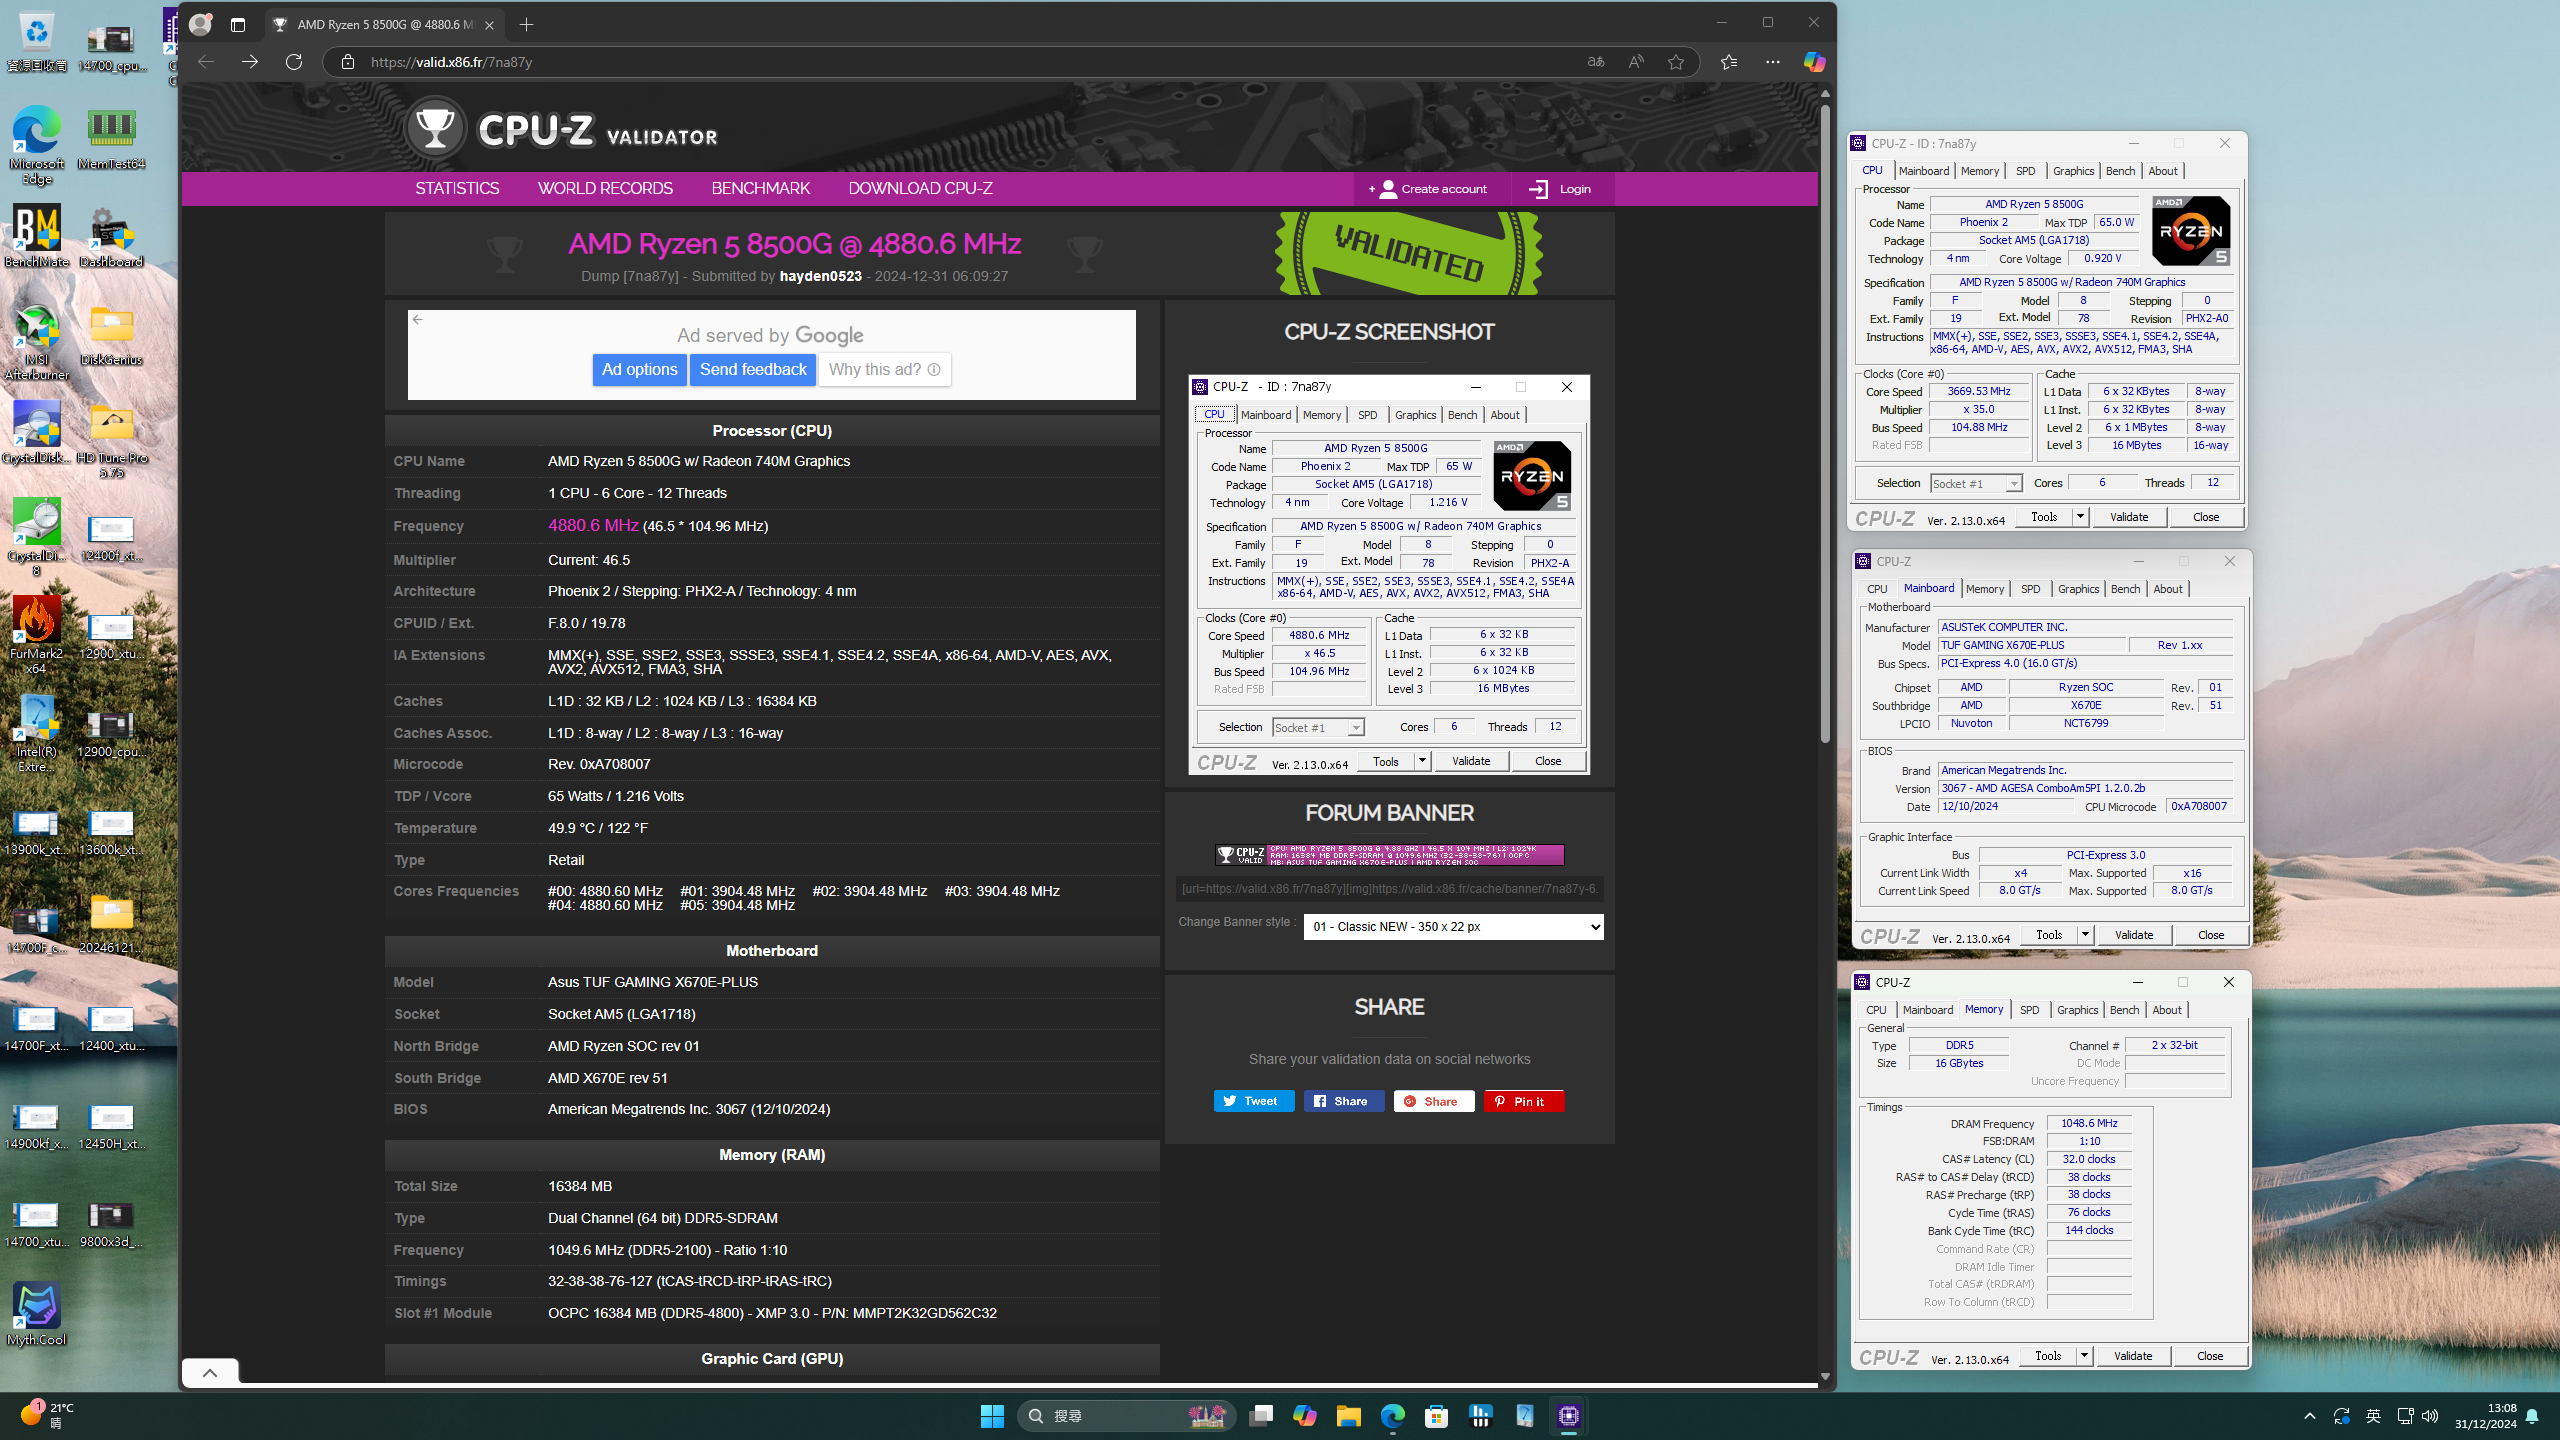Viewport: 2560px width, 1440px height.
Task: Click the translate icon in address bar
Action: click(1596, 62)
